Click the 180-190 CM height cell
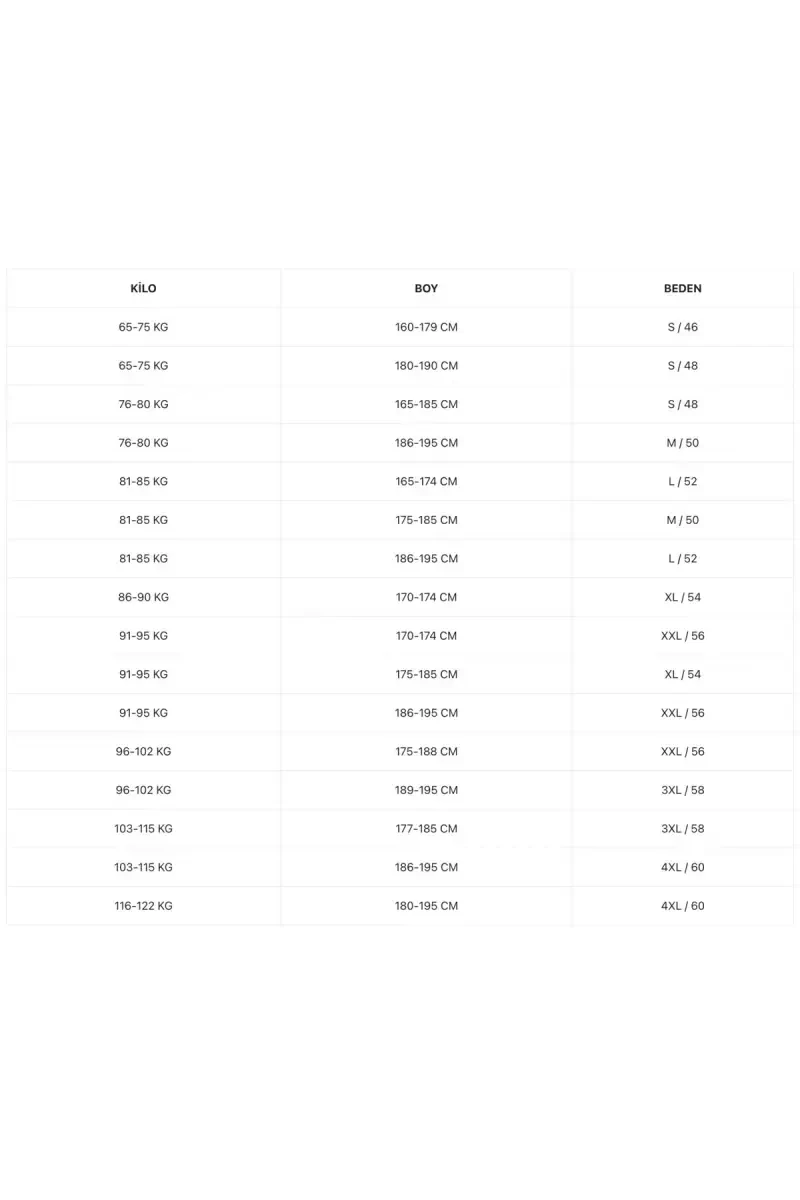 tap(426, 366)
